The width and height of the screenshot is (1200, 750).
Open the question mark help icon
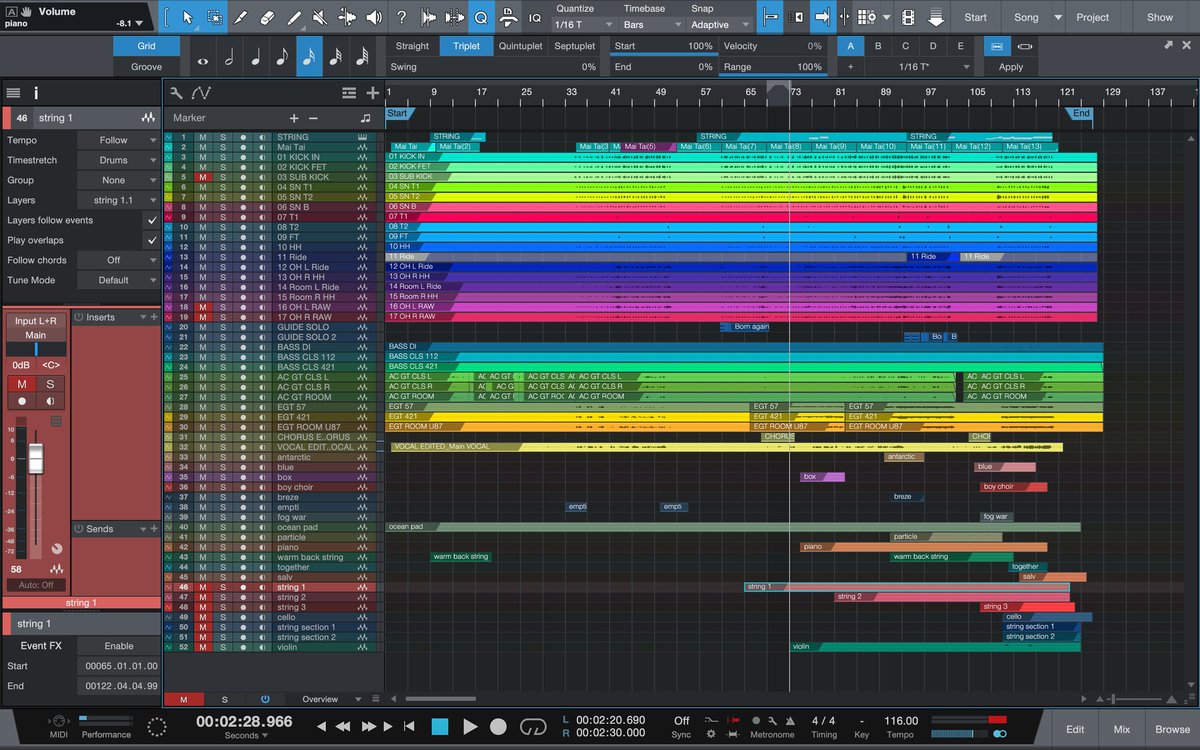401,17
